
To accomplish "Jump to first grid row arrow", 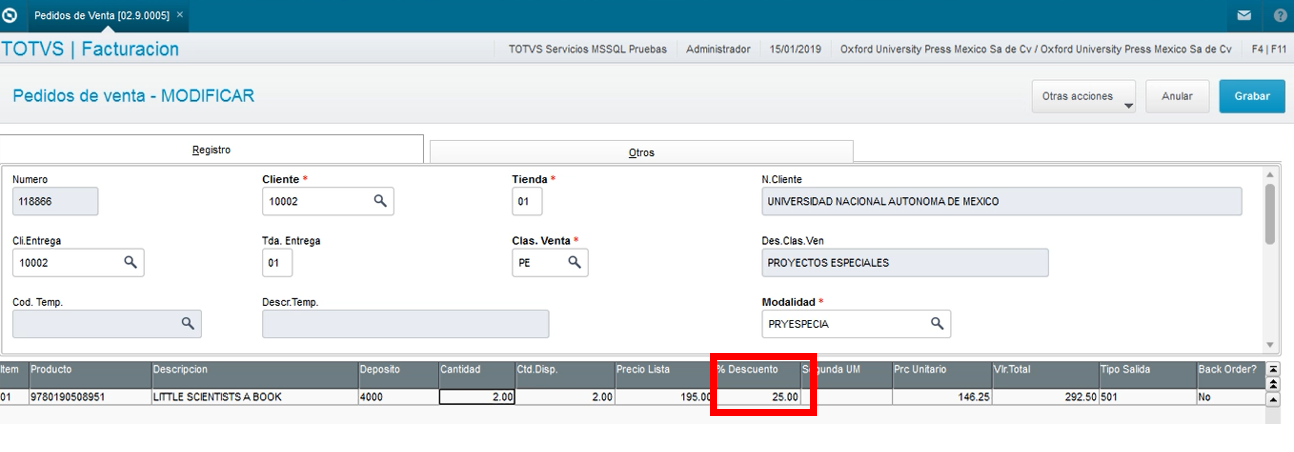I will [x=1273, y=369].
